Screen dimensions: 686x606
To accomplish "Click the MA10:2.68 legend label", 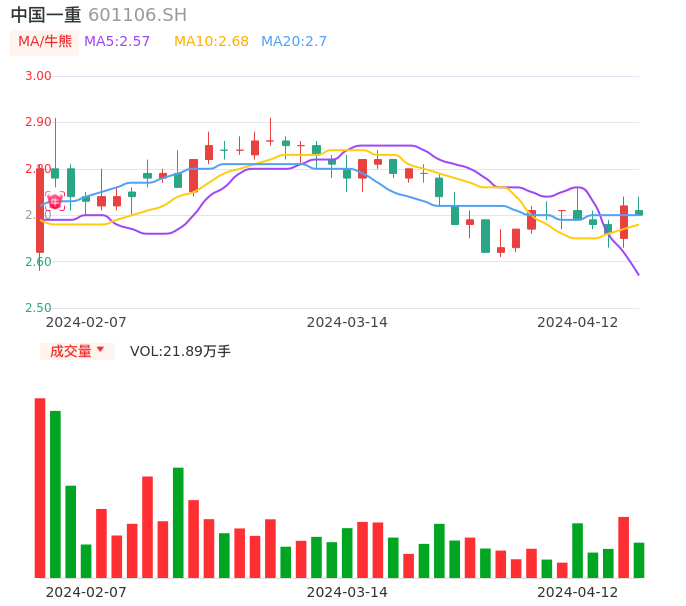I will pos(211,42).
